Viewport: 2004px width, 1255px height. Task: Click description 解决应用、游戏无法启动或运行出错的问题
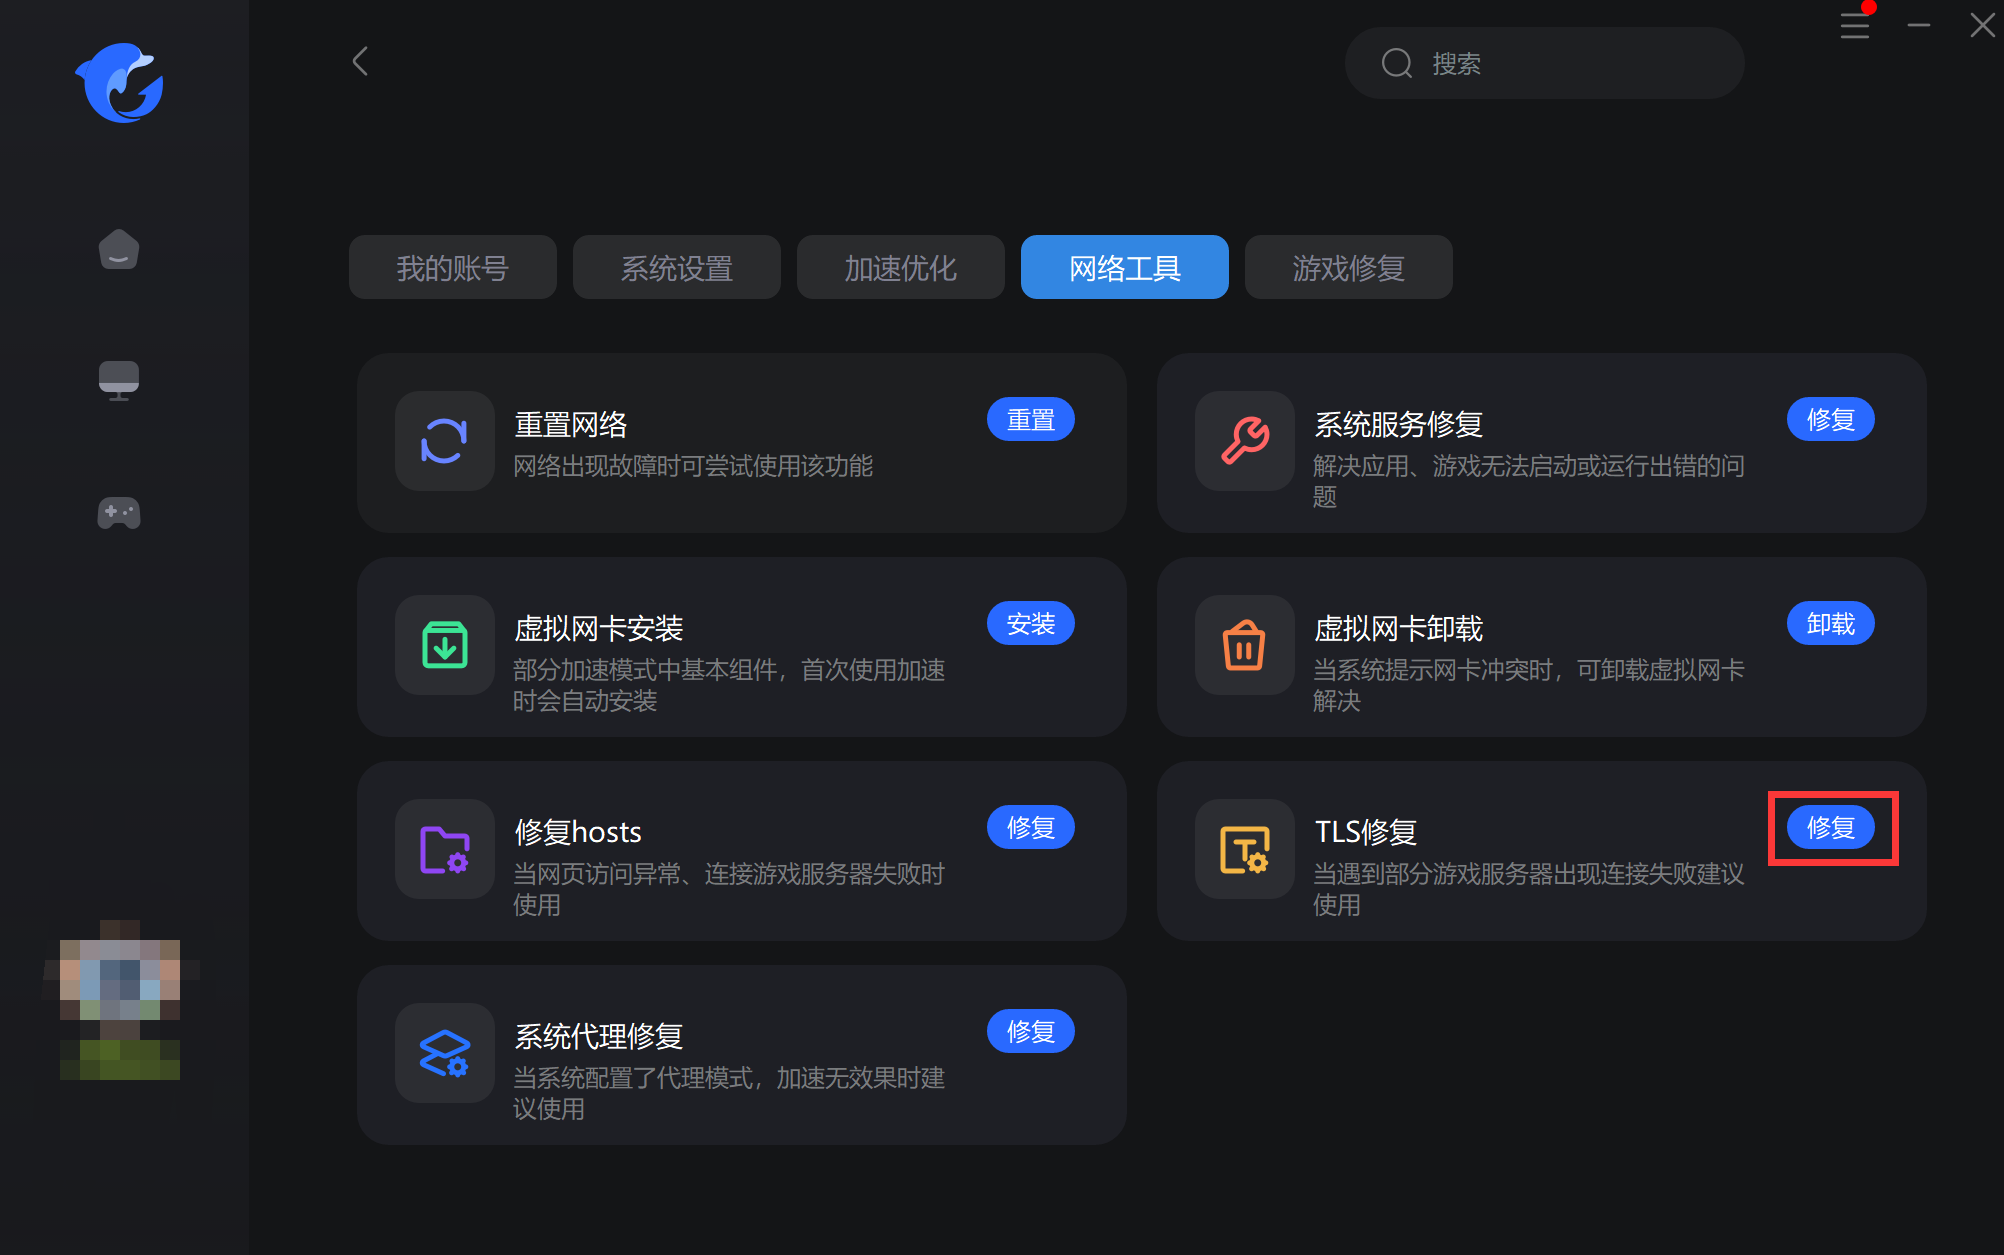(1529, 481)
